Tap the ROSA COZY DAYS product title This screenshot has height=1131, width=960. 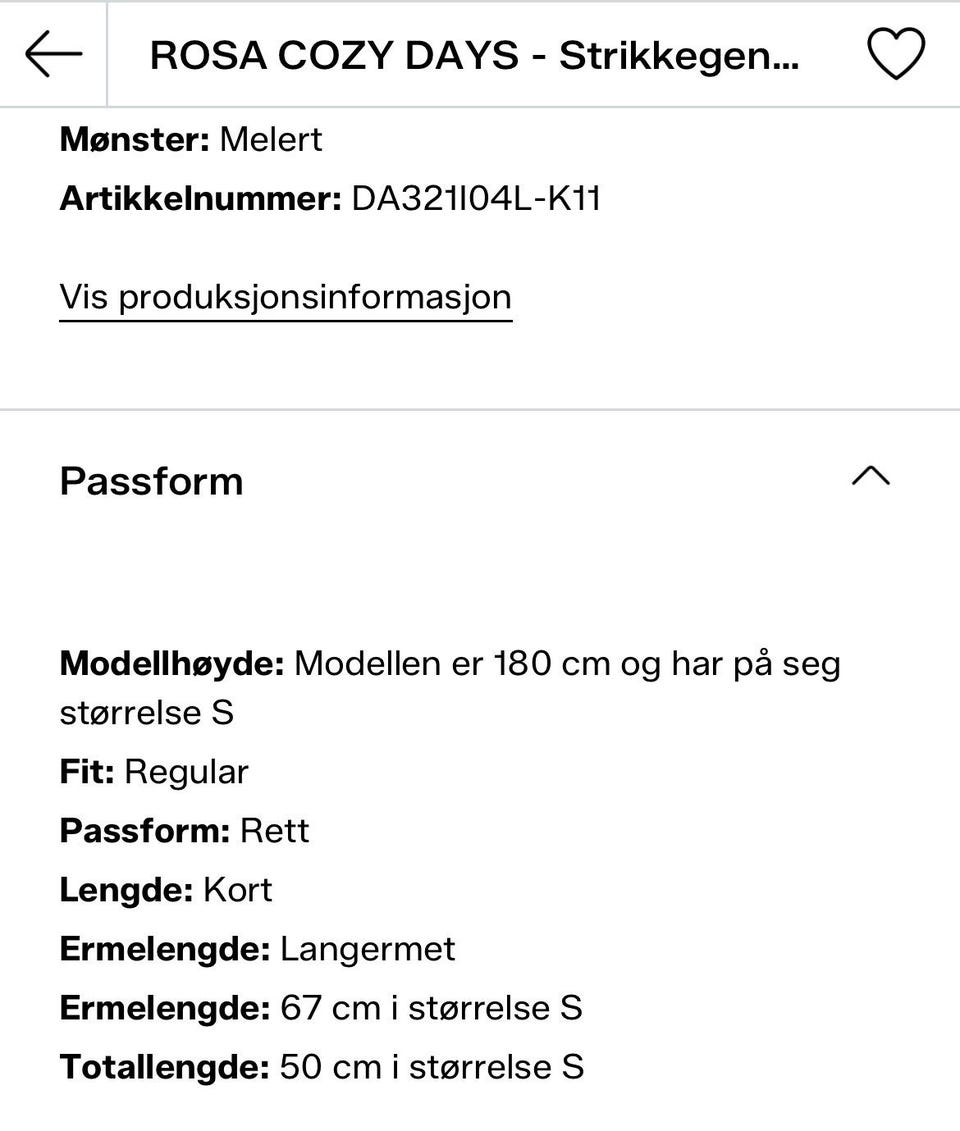[x=474, y=56]
